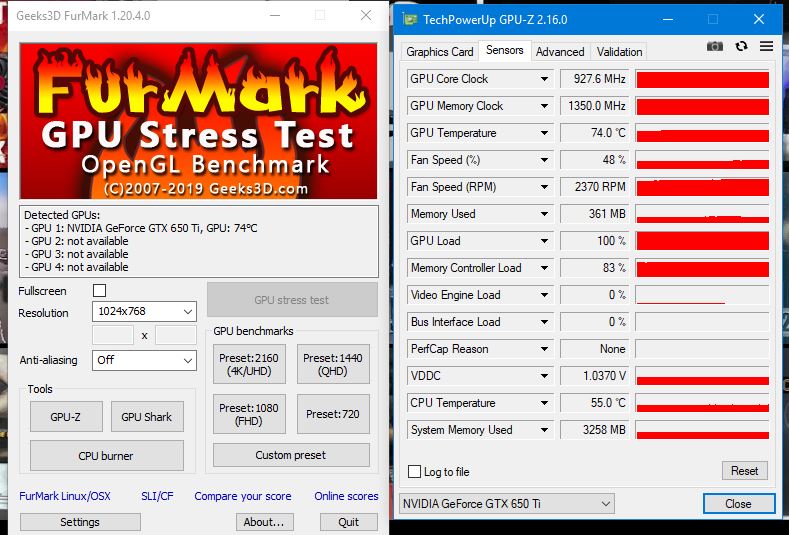Run the Preset:1080 (FHD) benchmark
Viewport: 789px width, 535px height.
(x=249, y=414)
